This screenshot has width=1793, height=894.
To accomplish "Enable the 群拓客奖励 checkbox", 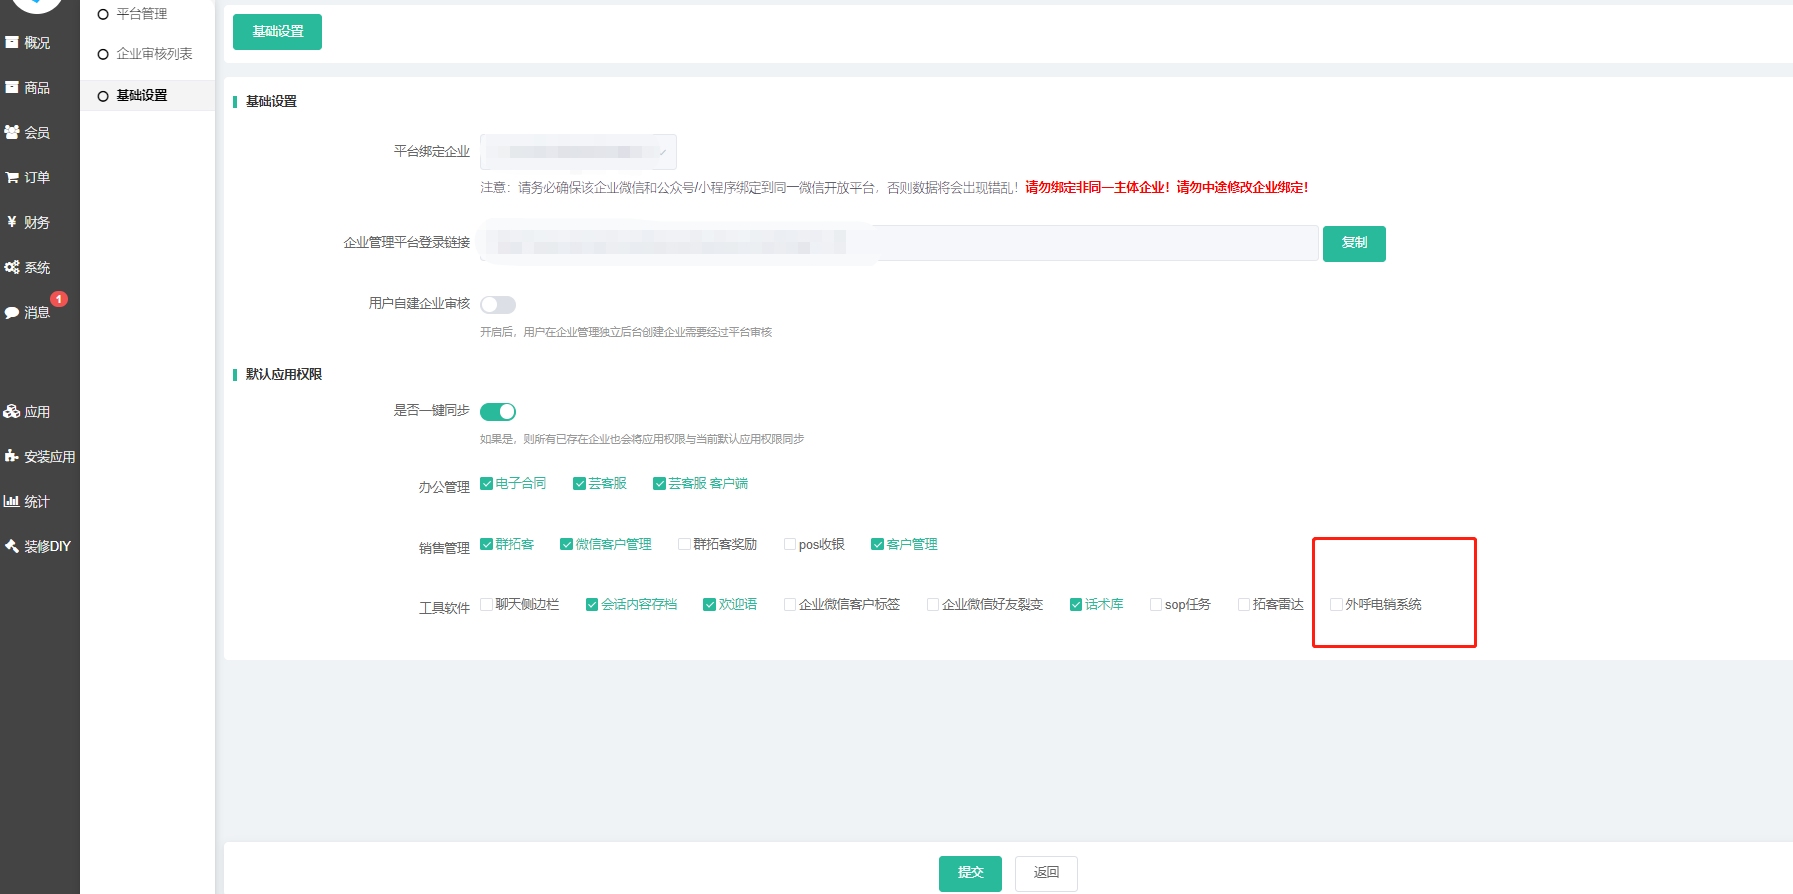I will pos(684,544).
